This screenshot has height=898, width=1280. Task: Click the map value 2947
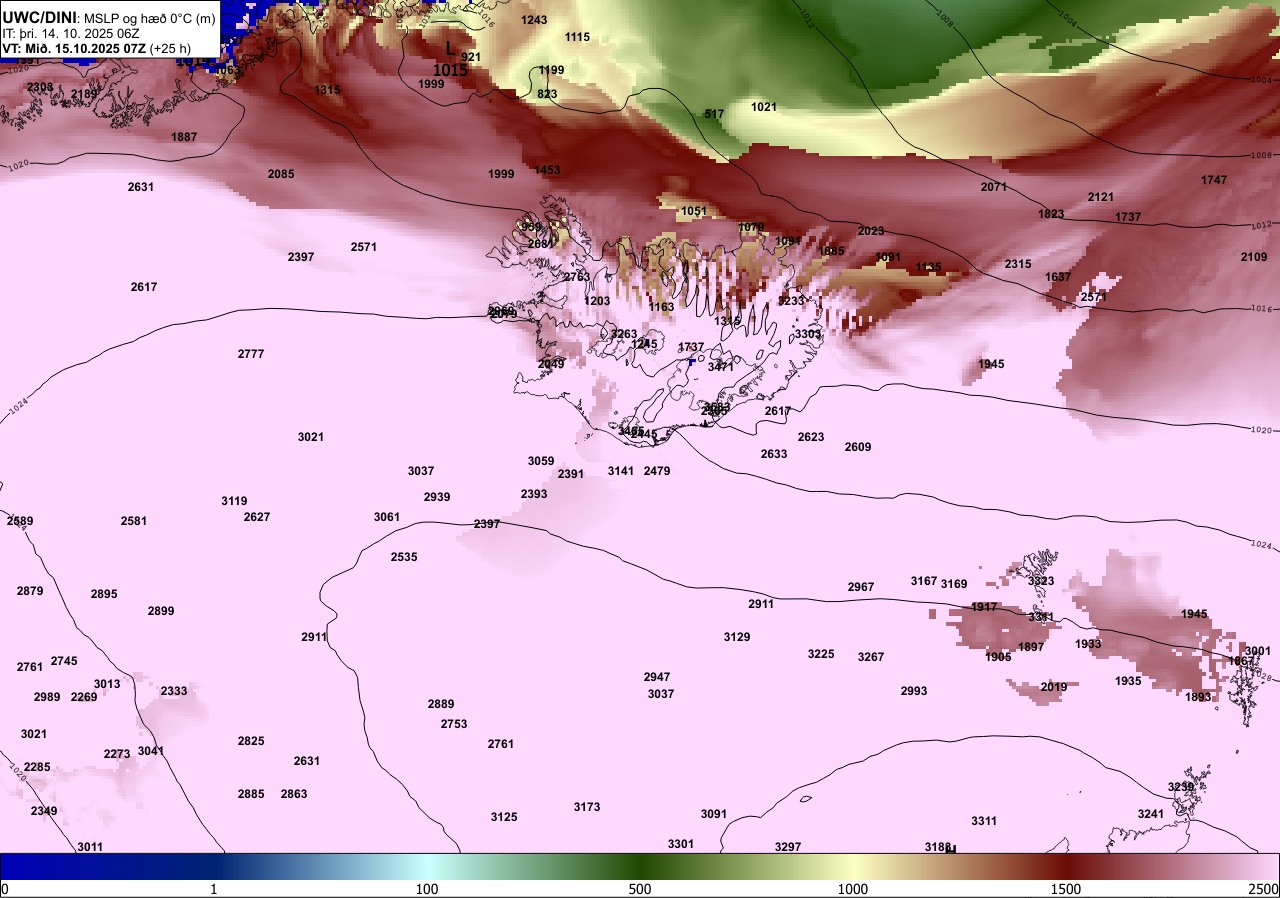[x=657, y=677]
